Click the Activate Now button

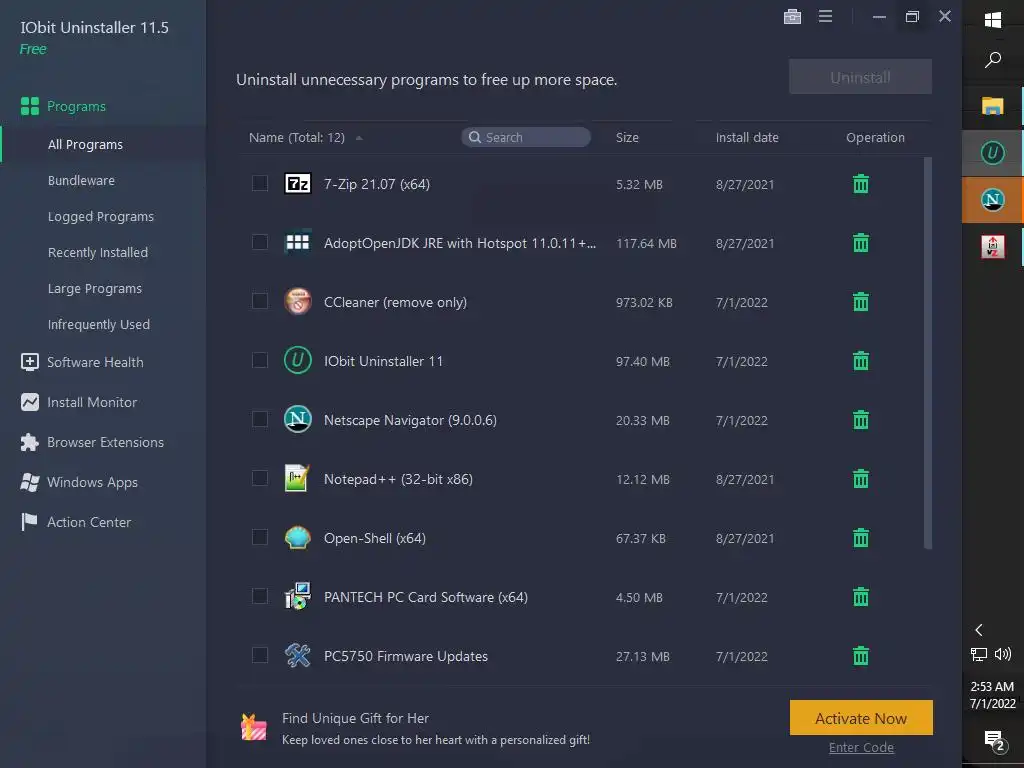coord(861,718)
